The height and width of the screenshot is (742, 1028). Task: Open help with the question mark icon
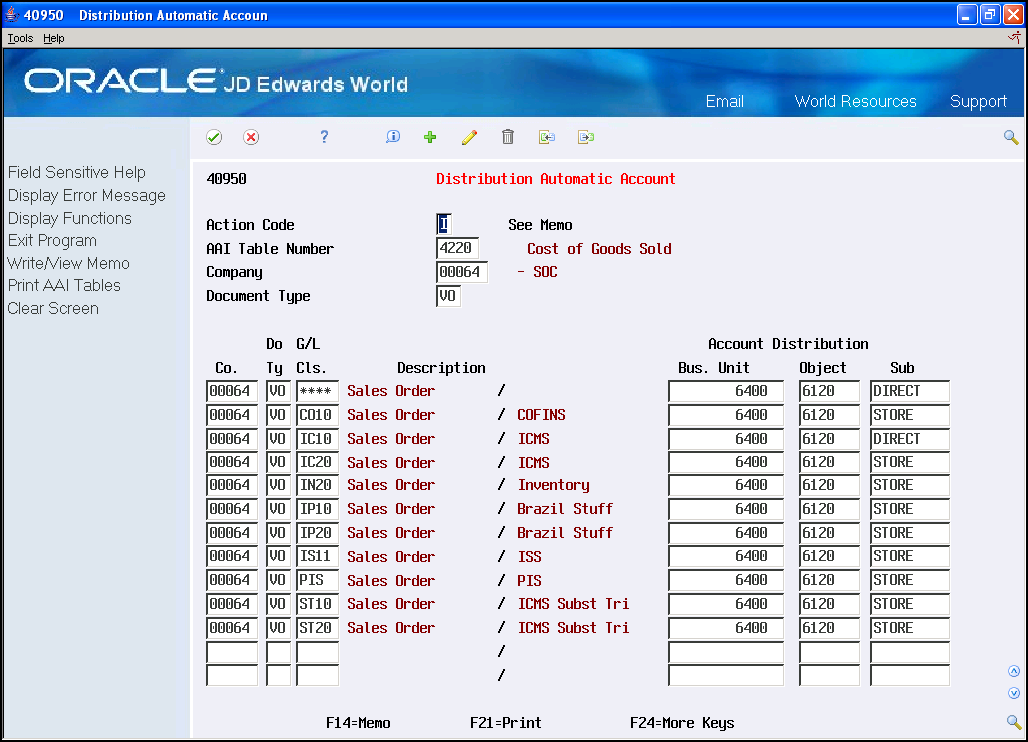tap(324, 136)
